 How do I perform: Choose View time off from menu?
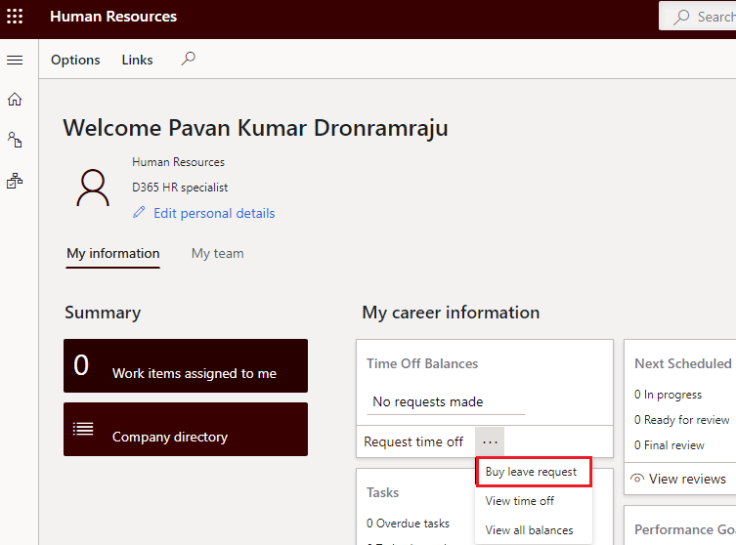tap(519, 501)
